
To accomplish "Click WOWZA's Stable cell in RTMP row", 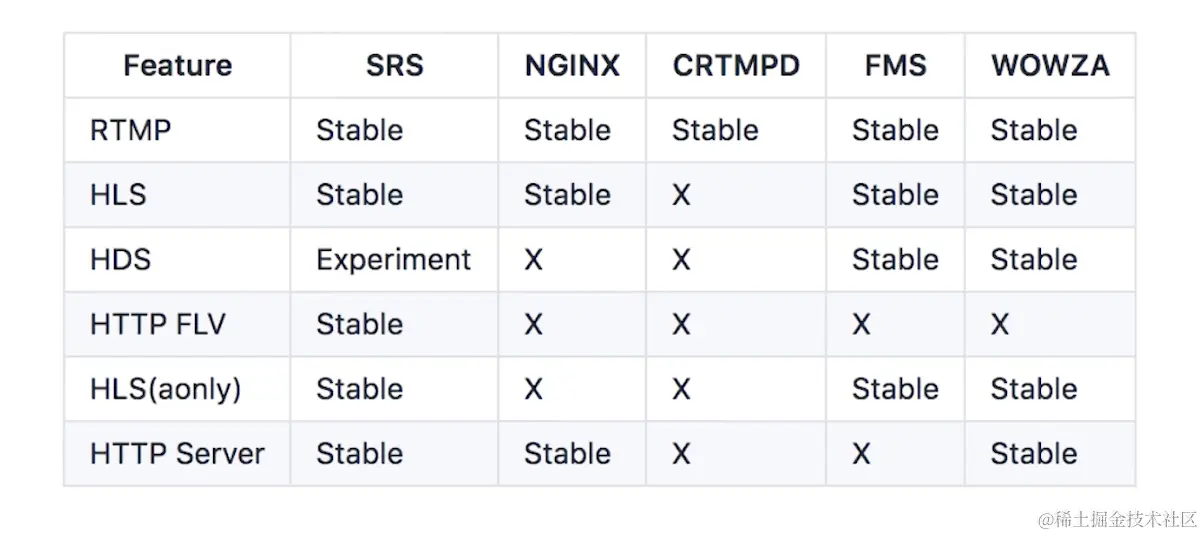I will (1034, 130).
